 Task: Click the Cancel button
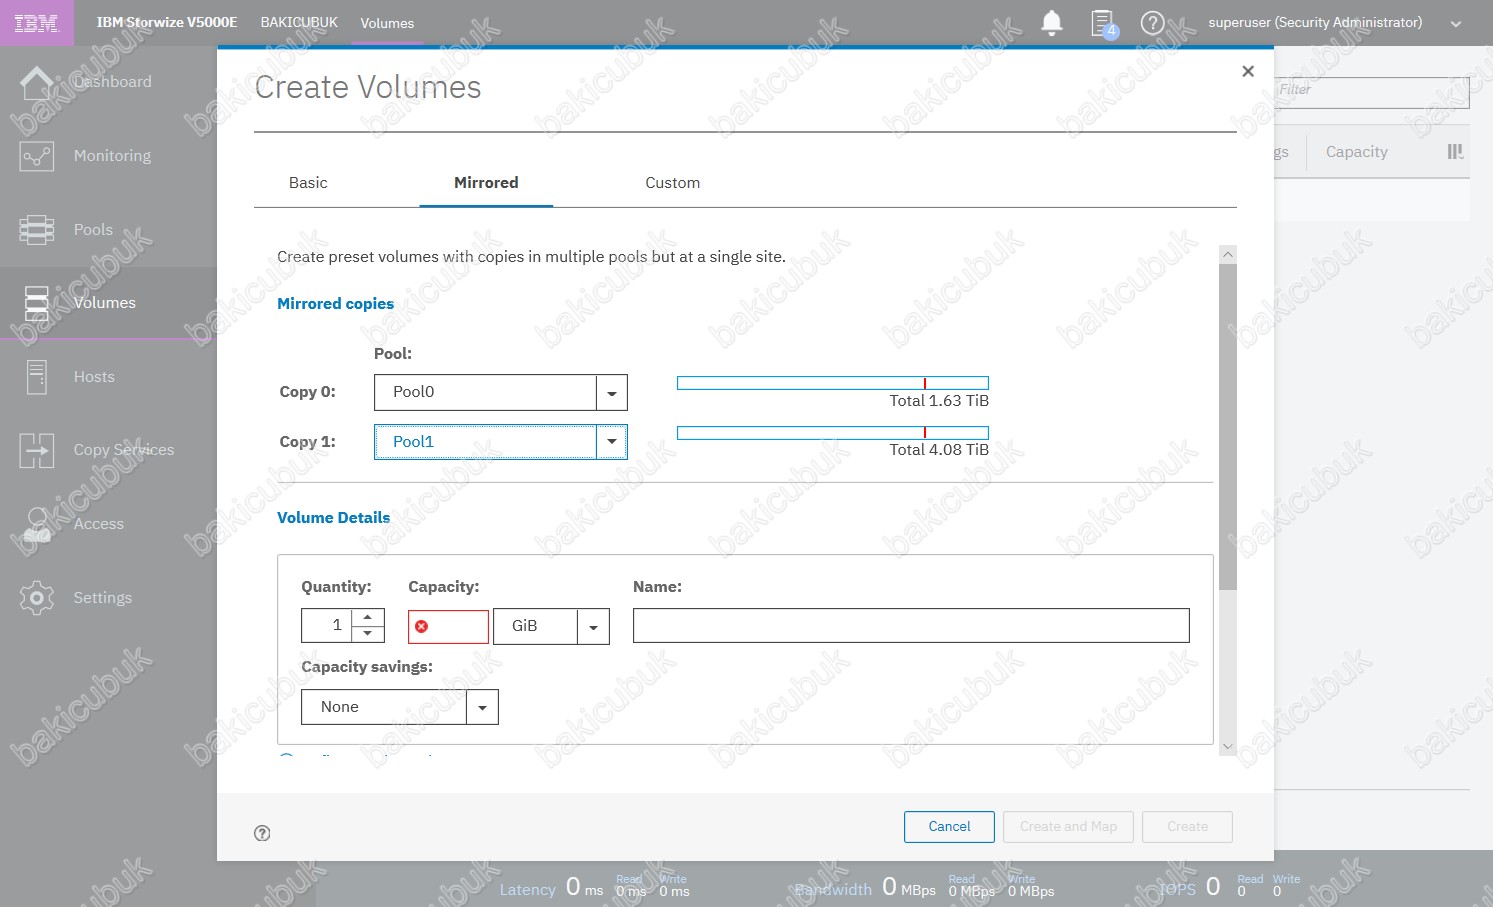click(949, 827)
